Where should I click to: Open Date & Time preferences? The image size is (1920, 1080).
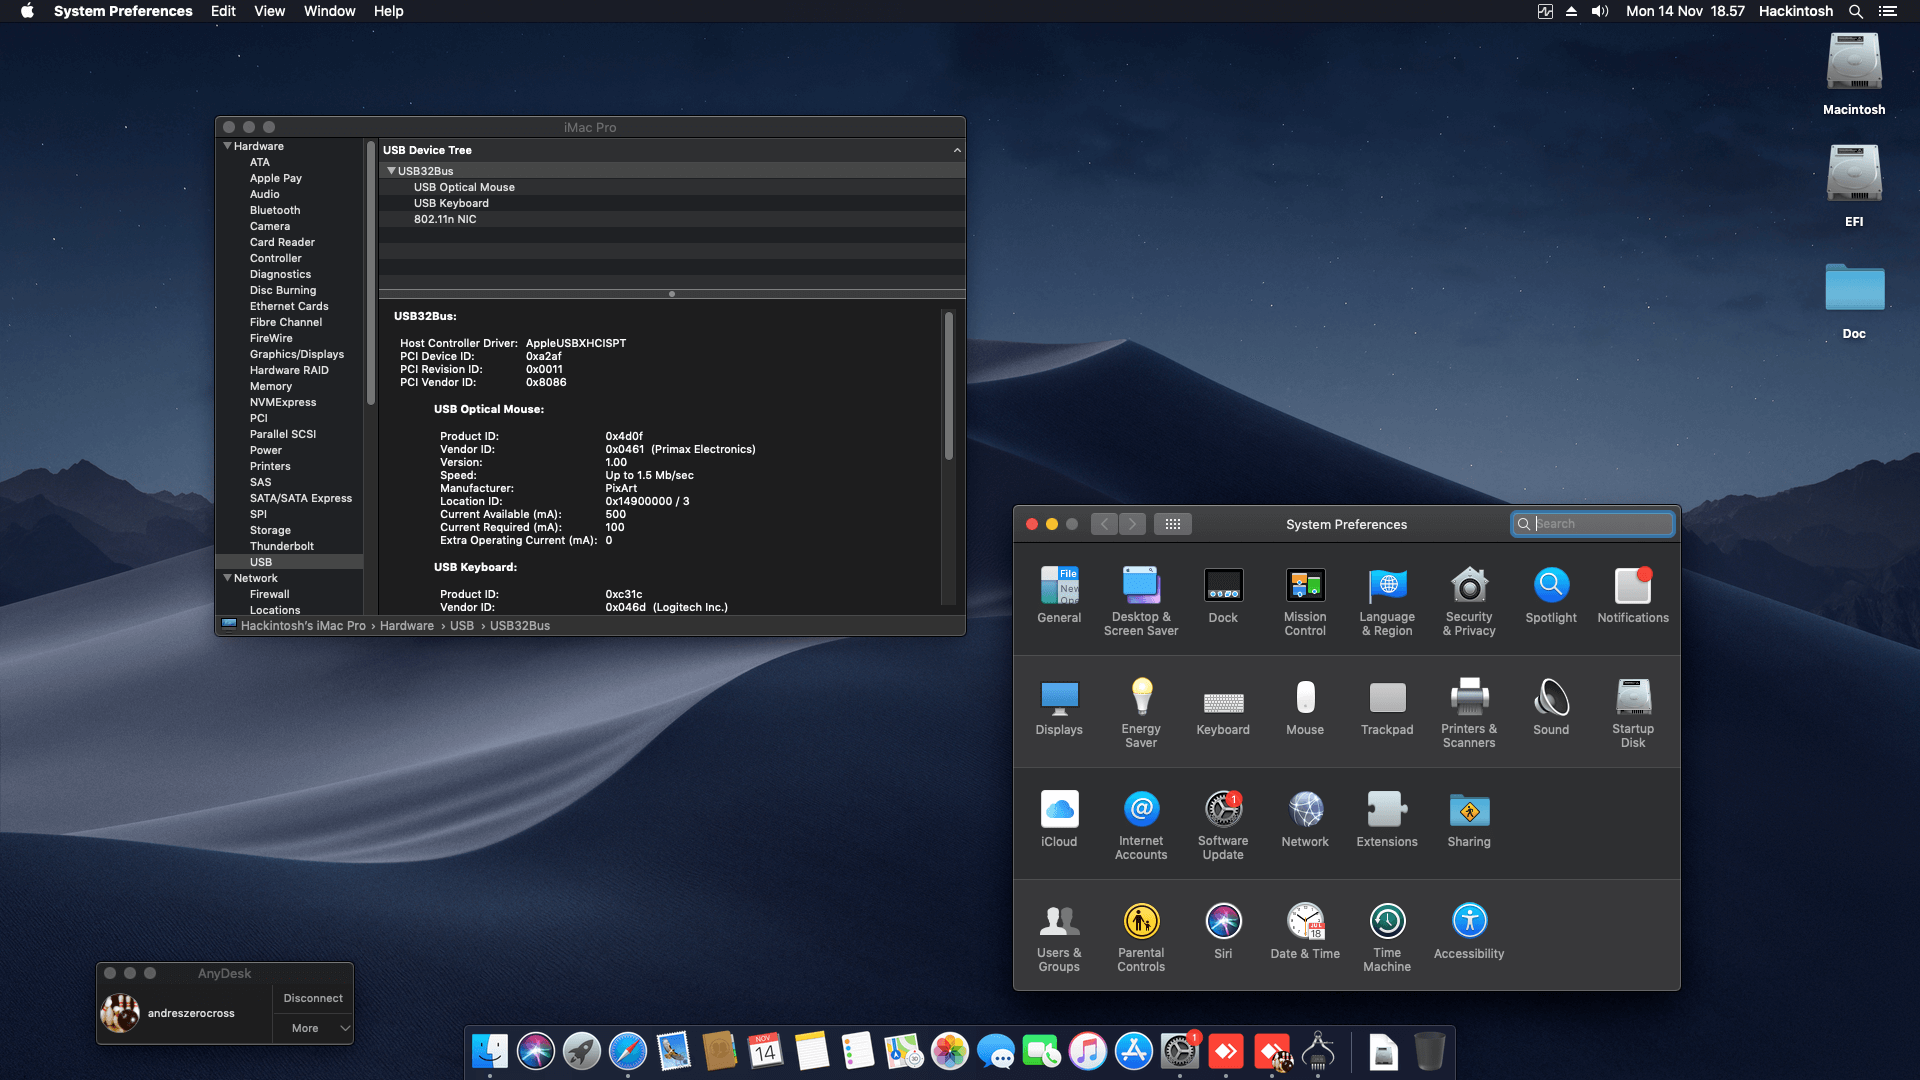(x=1305, y=932)
